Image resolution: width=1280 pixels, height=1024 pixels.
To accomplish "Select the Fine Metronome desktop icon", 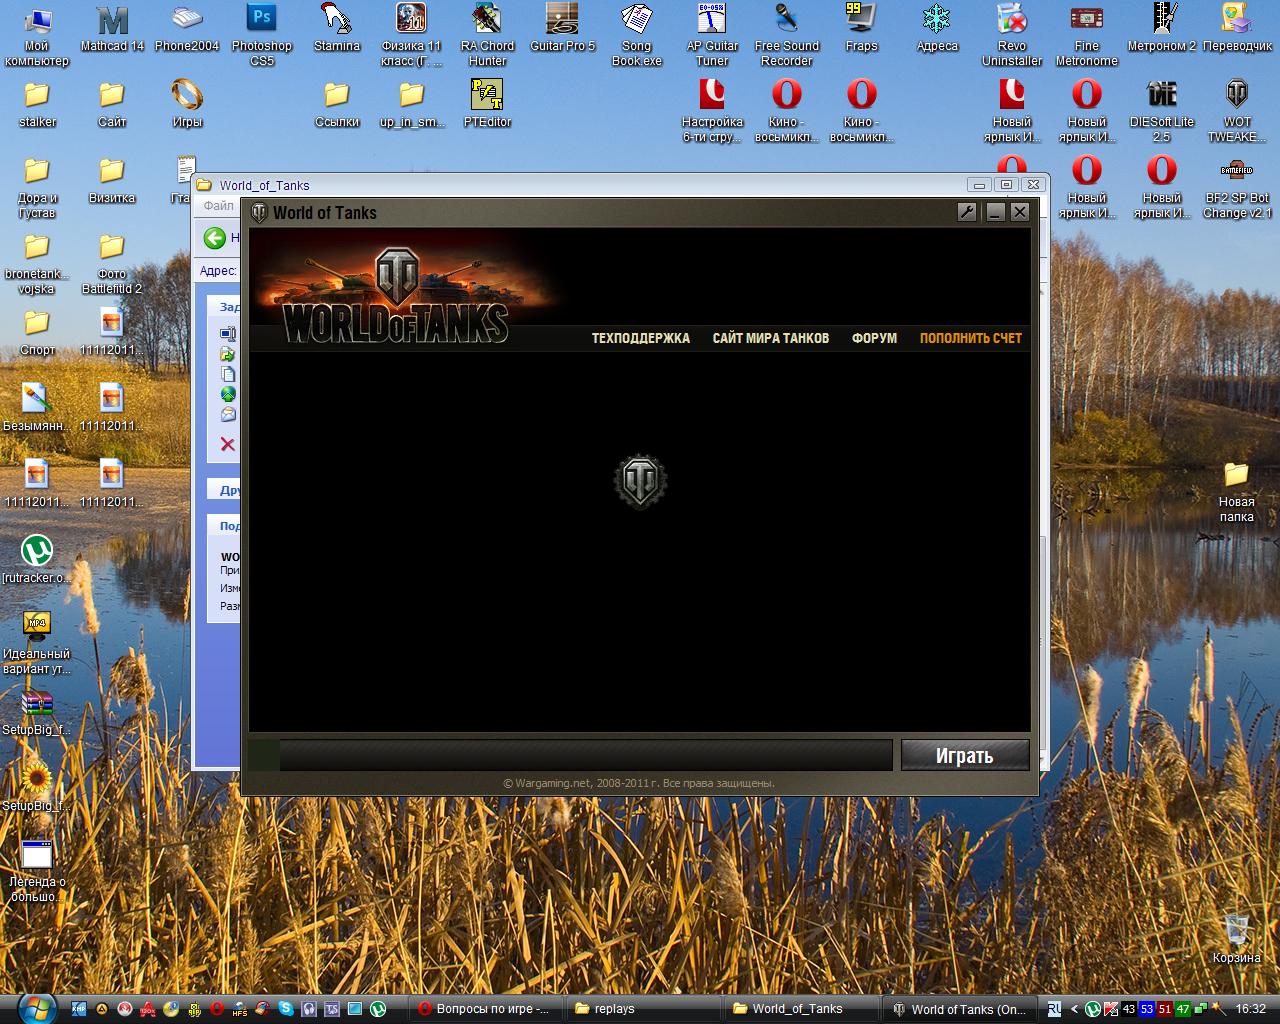I will pos(1087,36).
